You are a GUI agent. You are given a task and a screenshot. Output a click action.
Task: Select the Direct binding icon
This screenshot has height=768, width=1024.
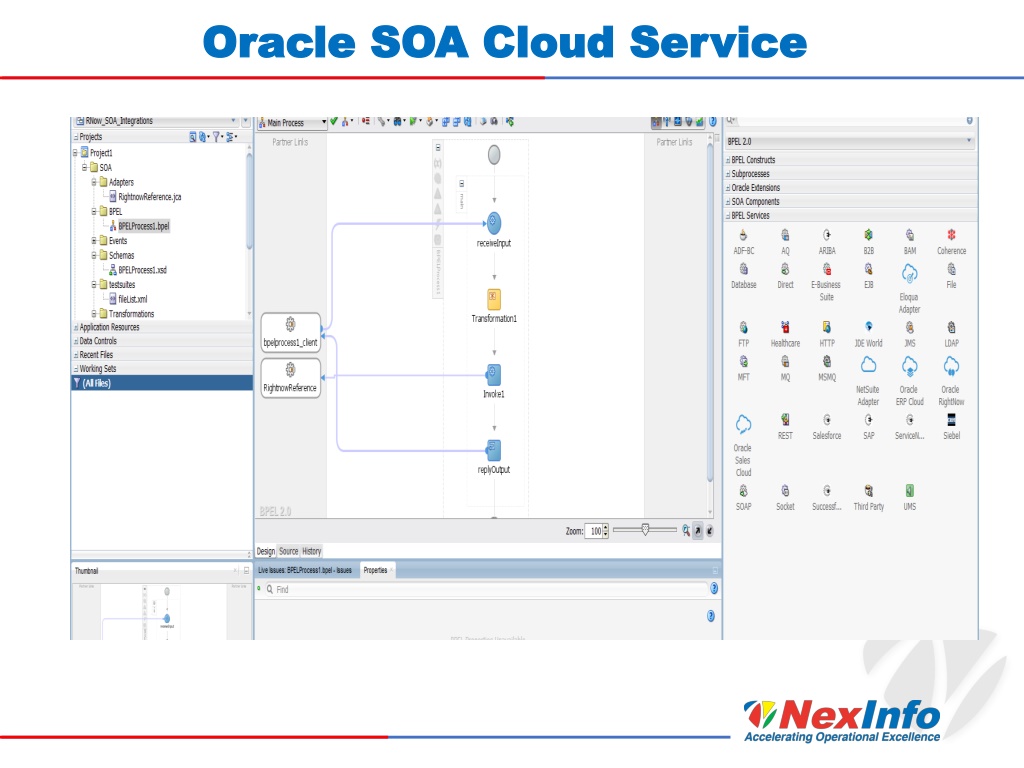click(785, 270)
